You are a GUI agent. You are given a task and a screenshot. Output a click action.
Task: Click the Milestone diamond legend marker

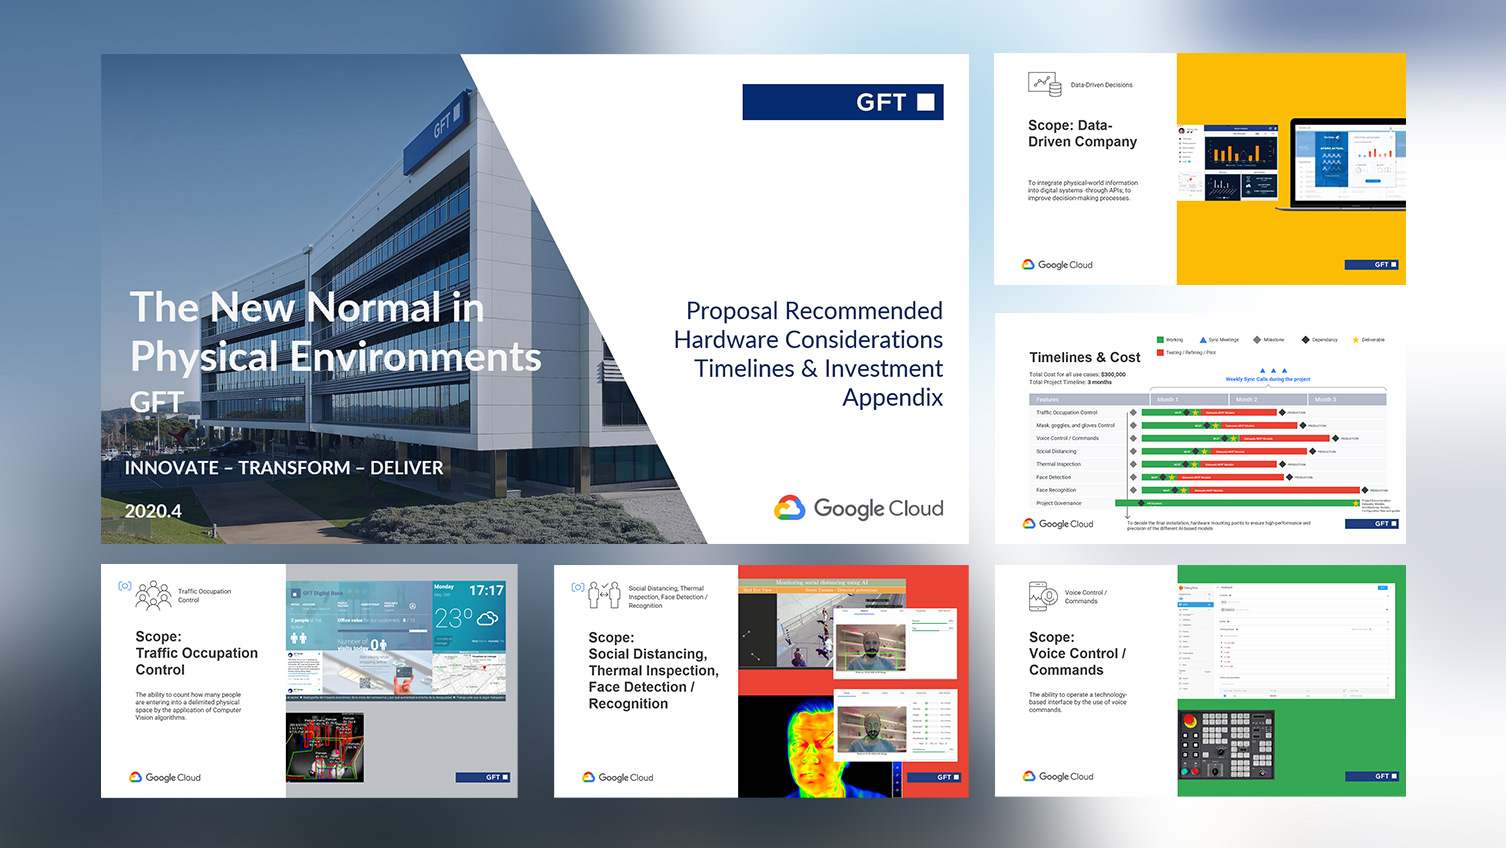point(1257,340)
